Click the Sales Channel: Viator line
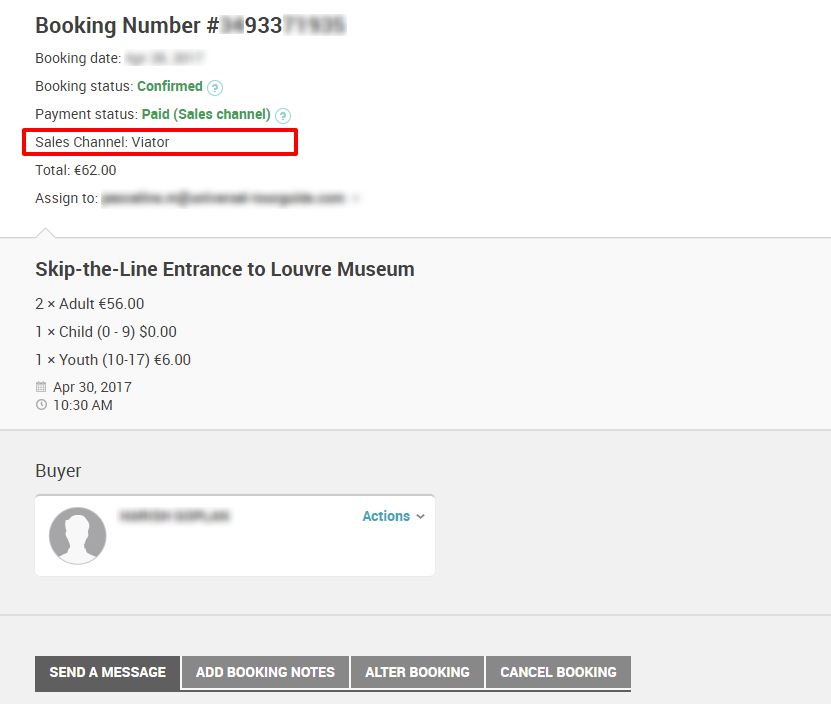This screenshot has height=704, width=831. point(102,142)
